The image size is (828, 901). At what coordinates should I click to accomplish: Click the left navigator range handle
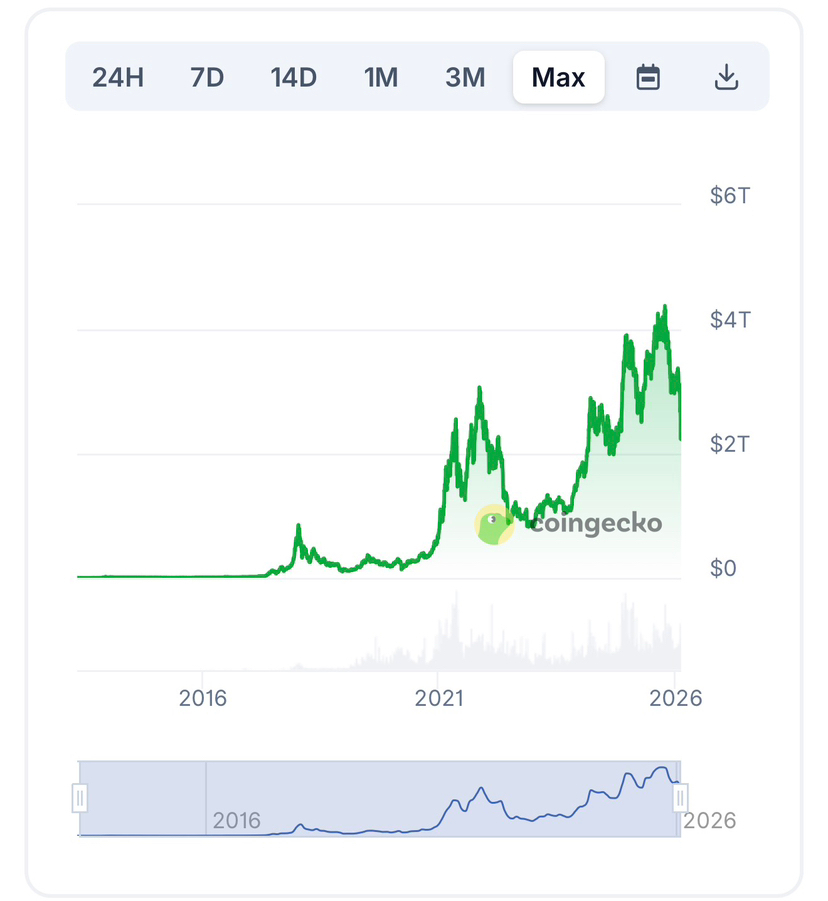80,798
